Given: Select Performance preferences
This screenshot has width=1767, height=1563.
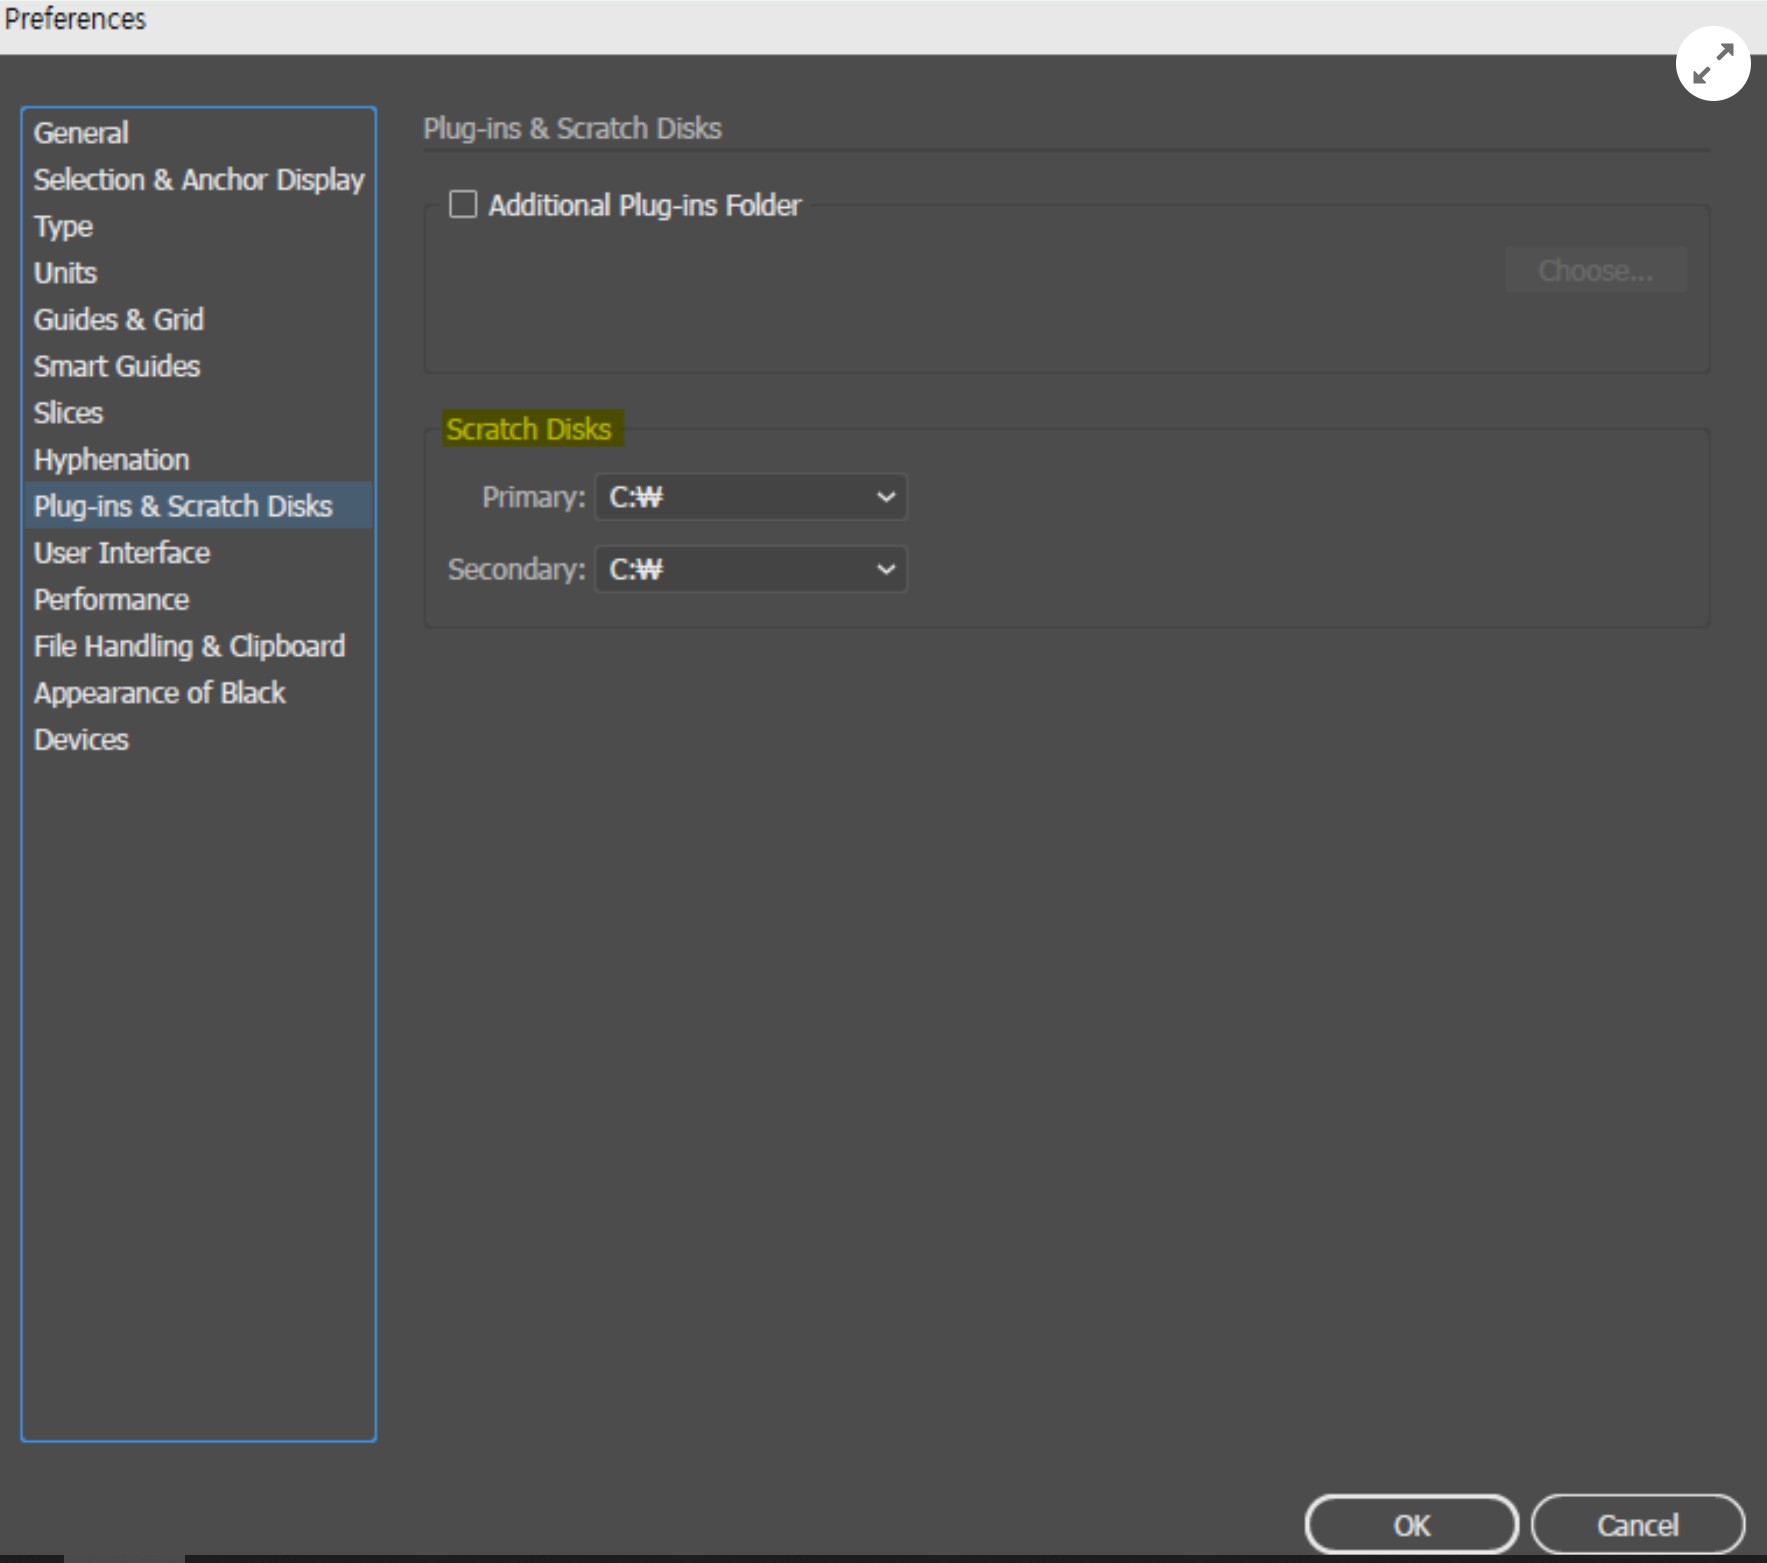Looking at the screenshot, I should [x=111, y=599].
